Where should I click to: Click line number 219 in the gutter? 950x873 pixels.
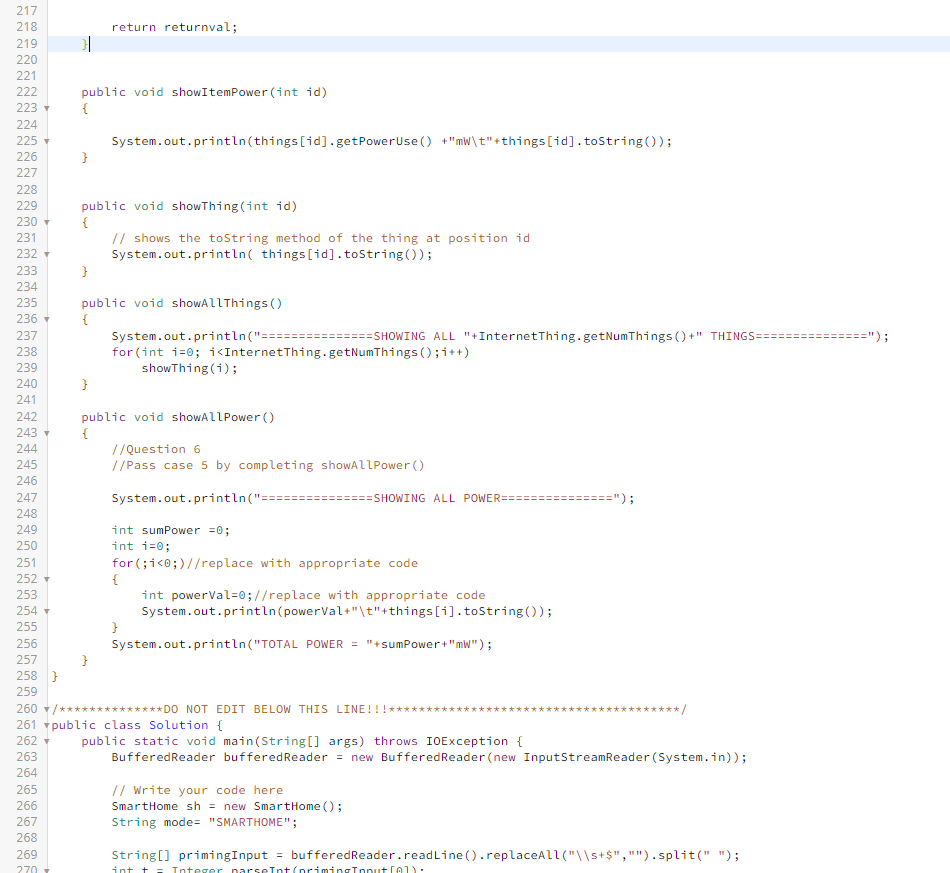[x=27, y=44]
